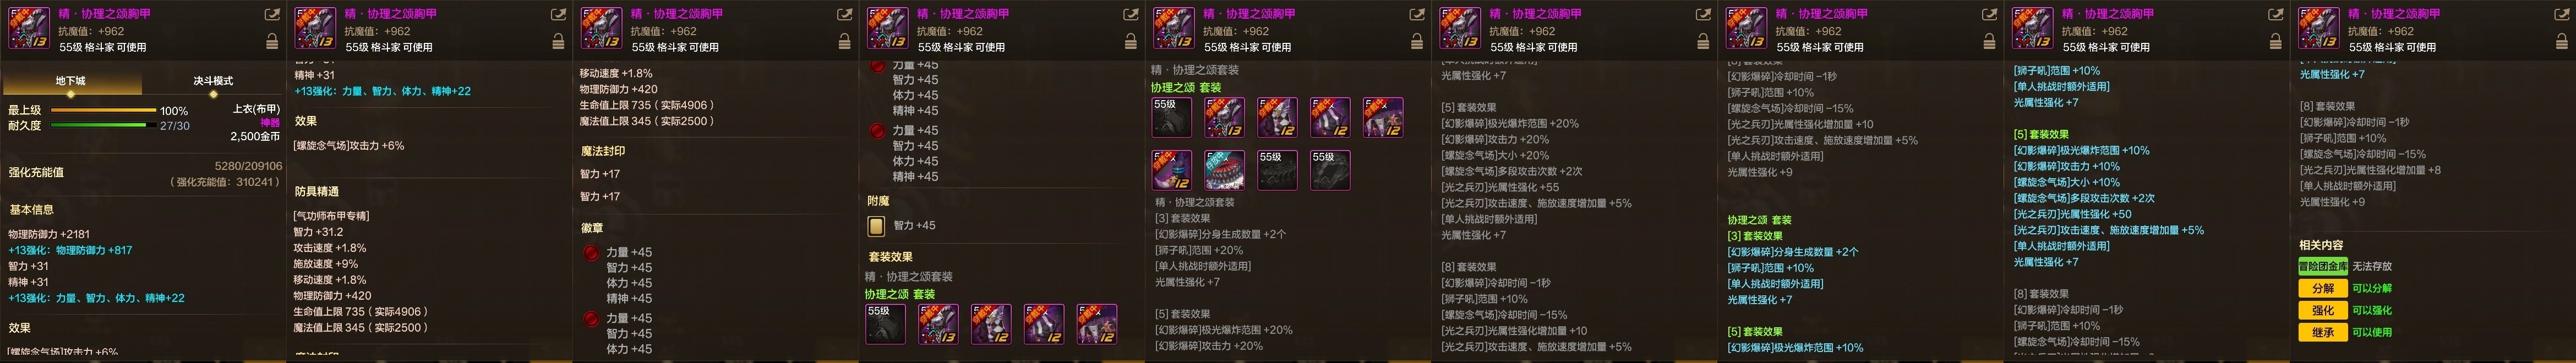
Task: Switch to the 决斗模式 tab
Action: click(x=212, y=81)
